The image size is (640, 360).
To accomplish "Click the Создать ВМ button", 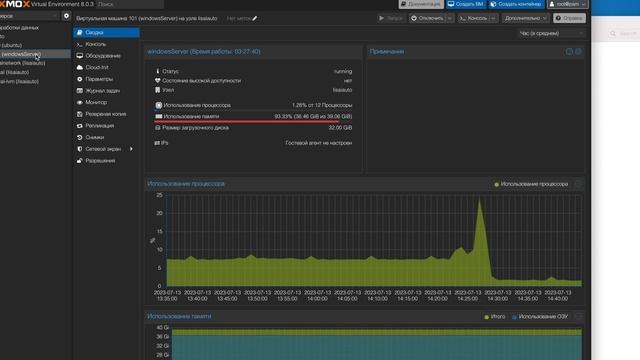I will click(465, 4).
